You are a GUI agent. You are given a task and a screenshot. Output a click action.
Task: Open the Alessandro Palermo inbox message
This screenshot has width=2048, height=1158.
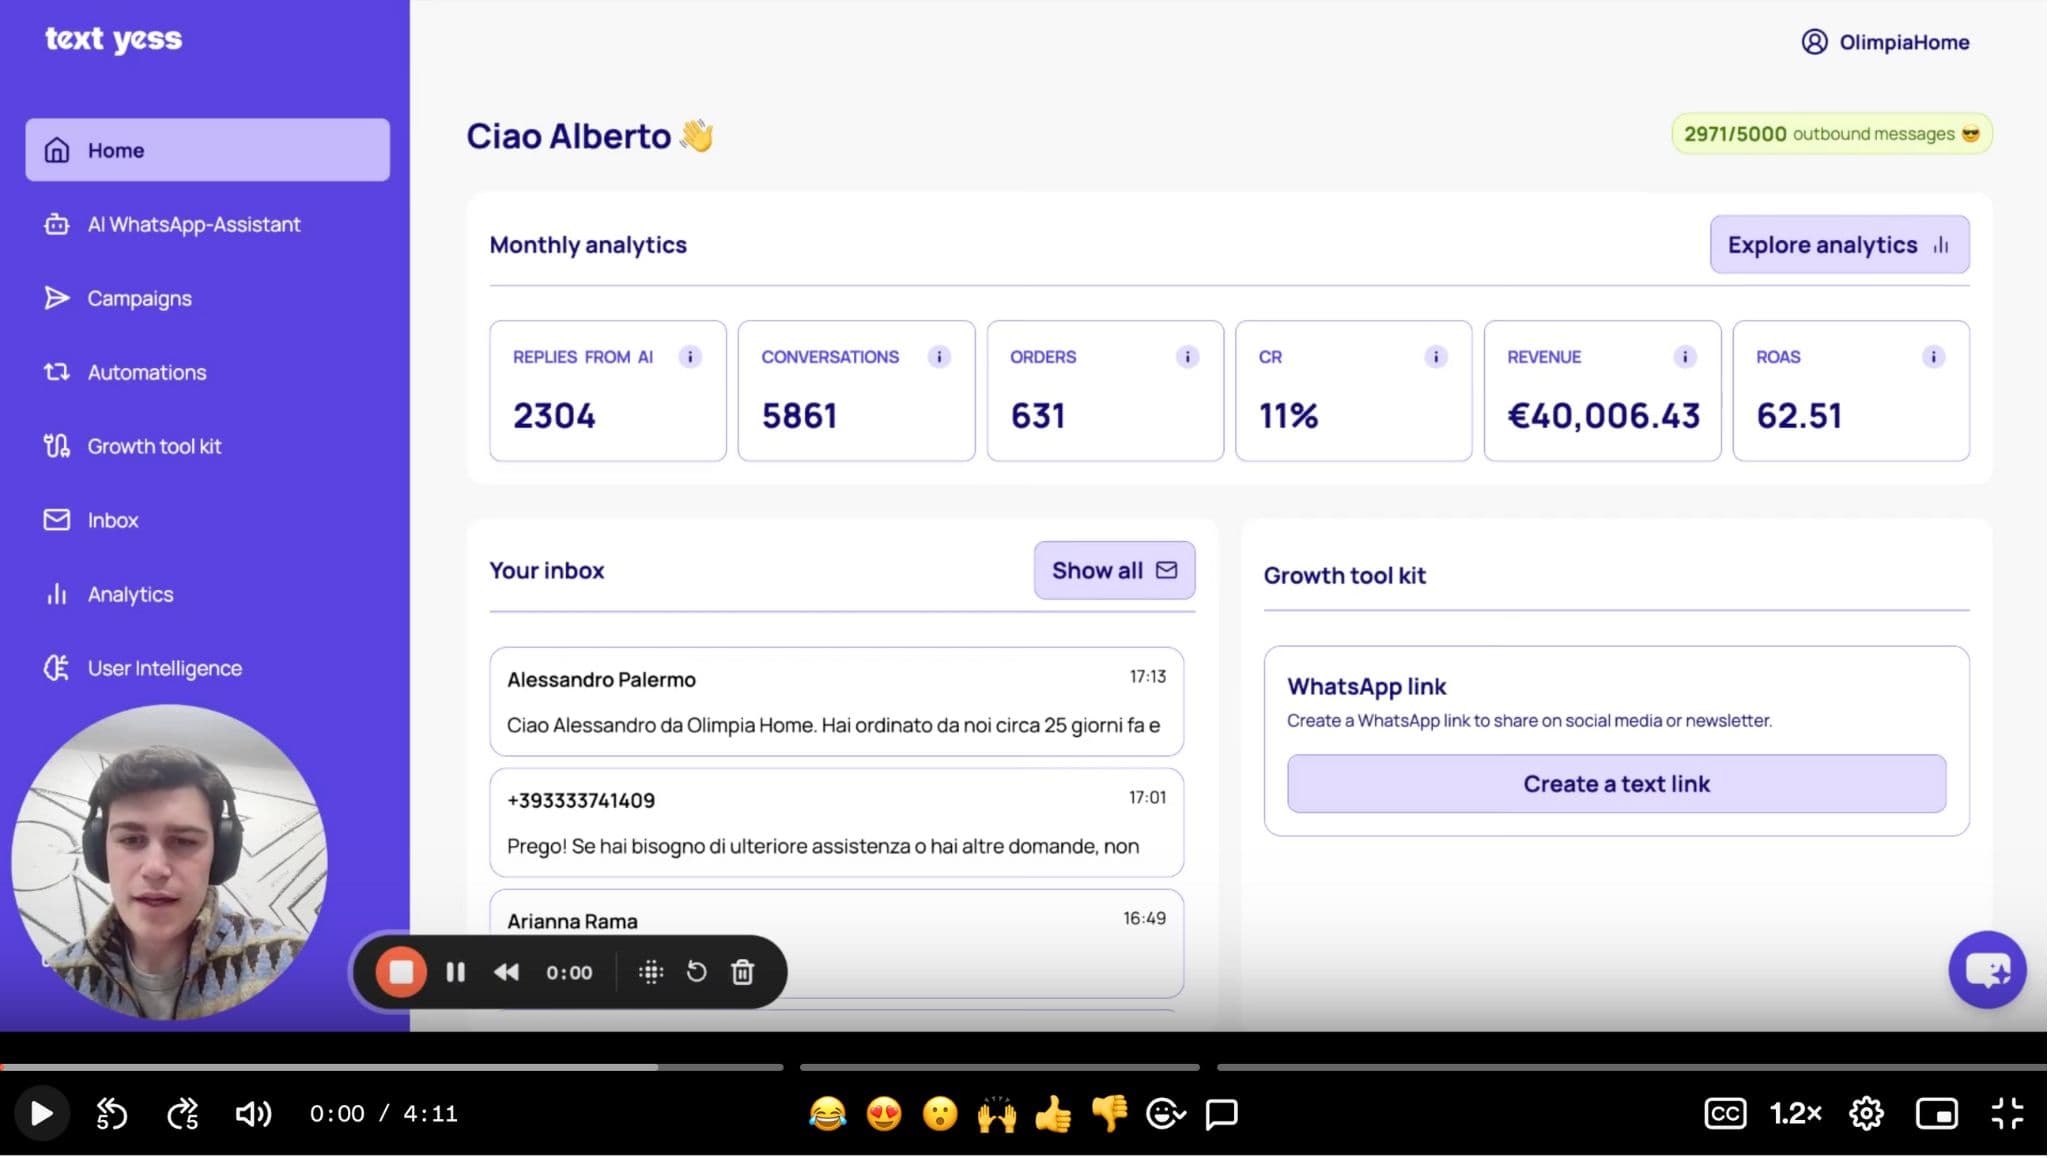(x=836, y=702)
